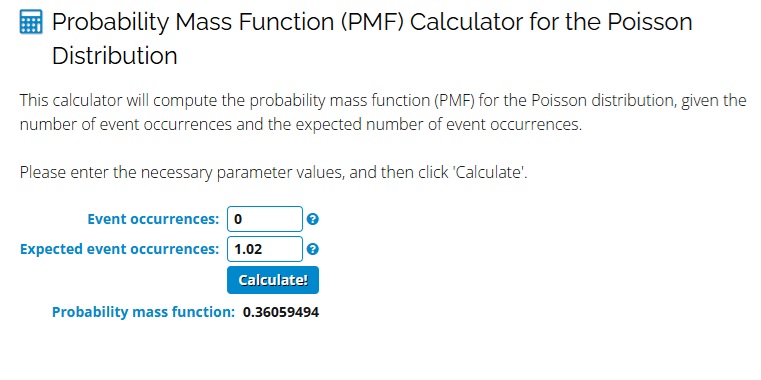Click 'expected number of event occurrences' phrase

pos(438,125)
